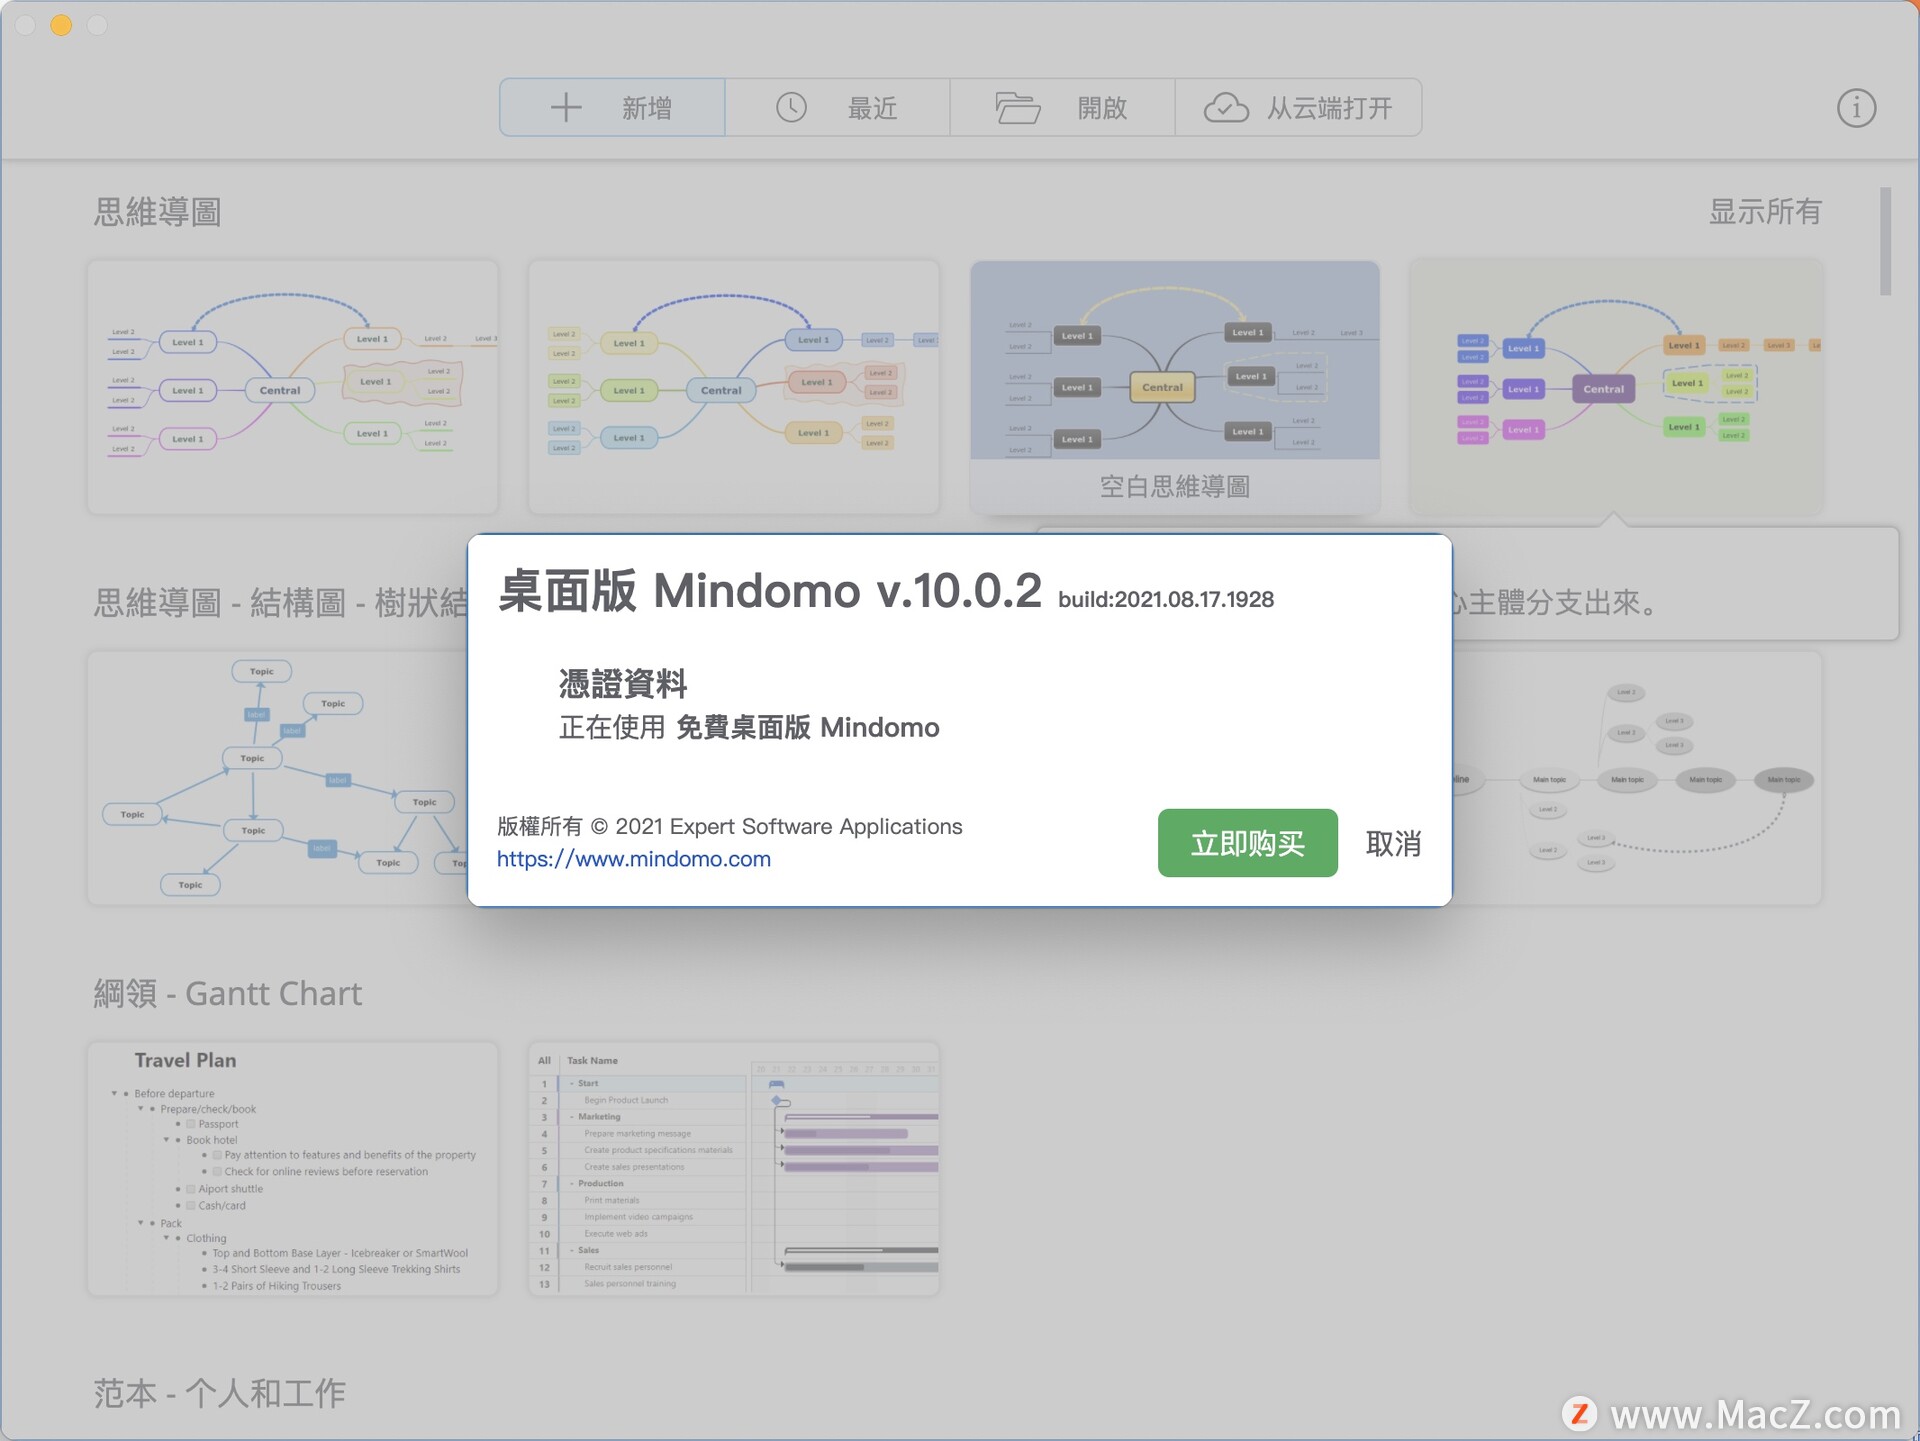Screen dimensions: 1920x1441
Task: Choose the Topic concept map template
Action: coord(278,778)
